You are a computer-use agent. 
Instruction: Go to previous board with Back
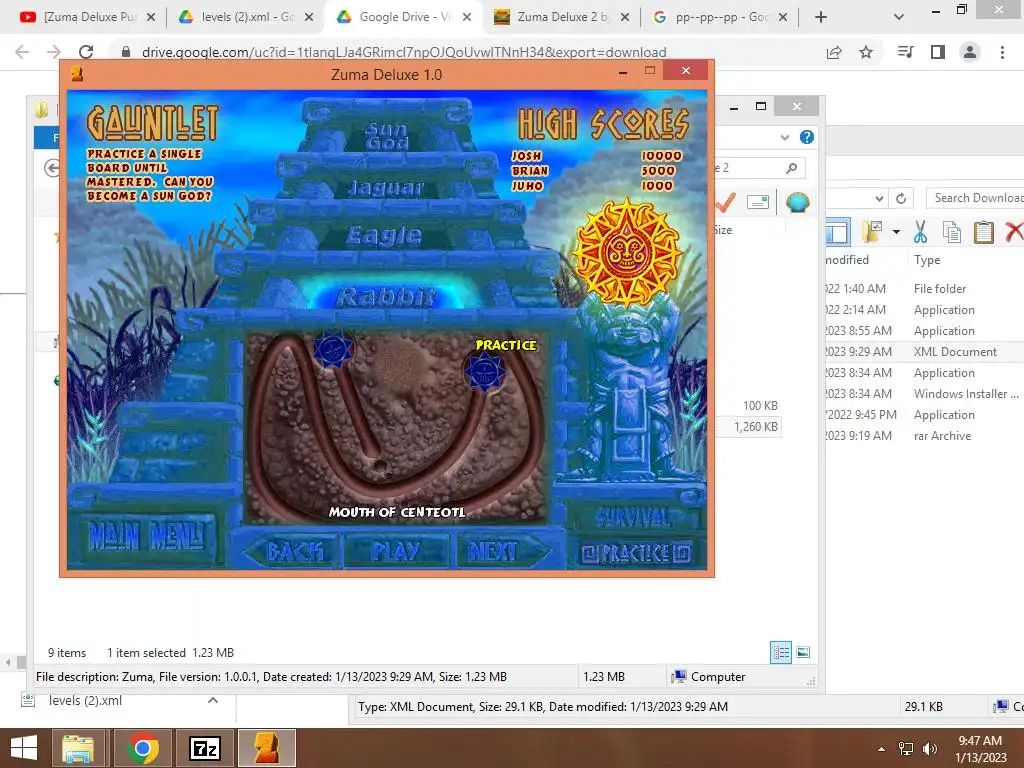pos(292,551)
